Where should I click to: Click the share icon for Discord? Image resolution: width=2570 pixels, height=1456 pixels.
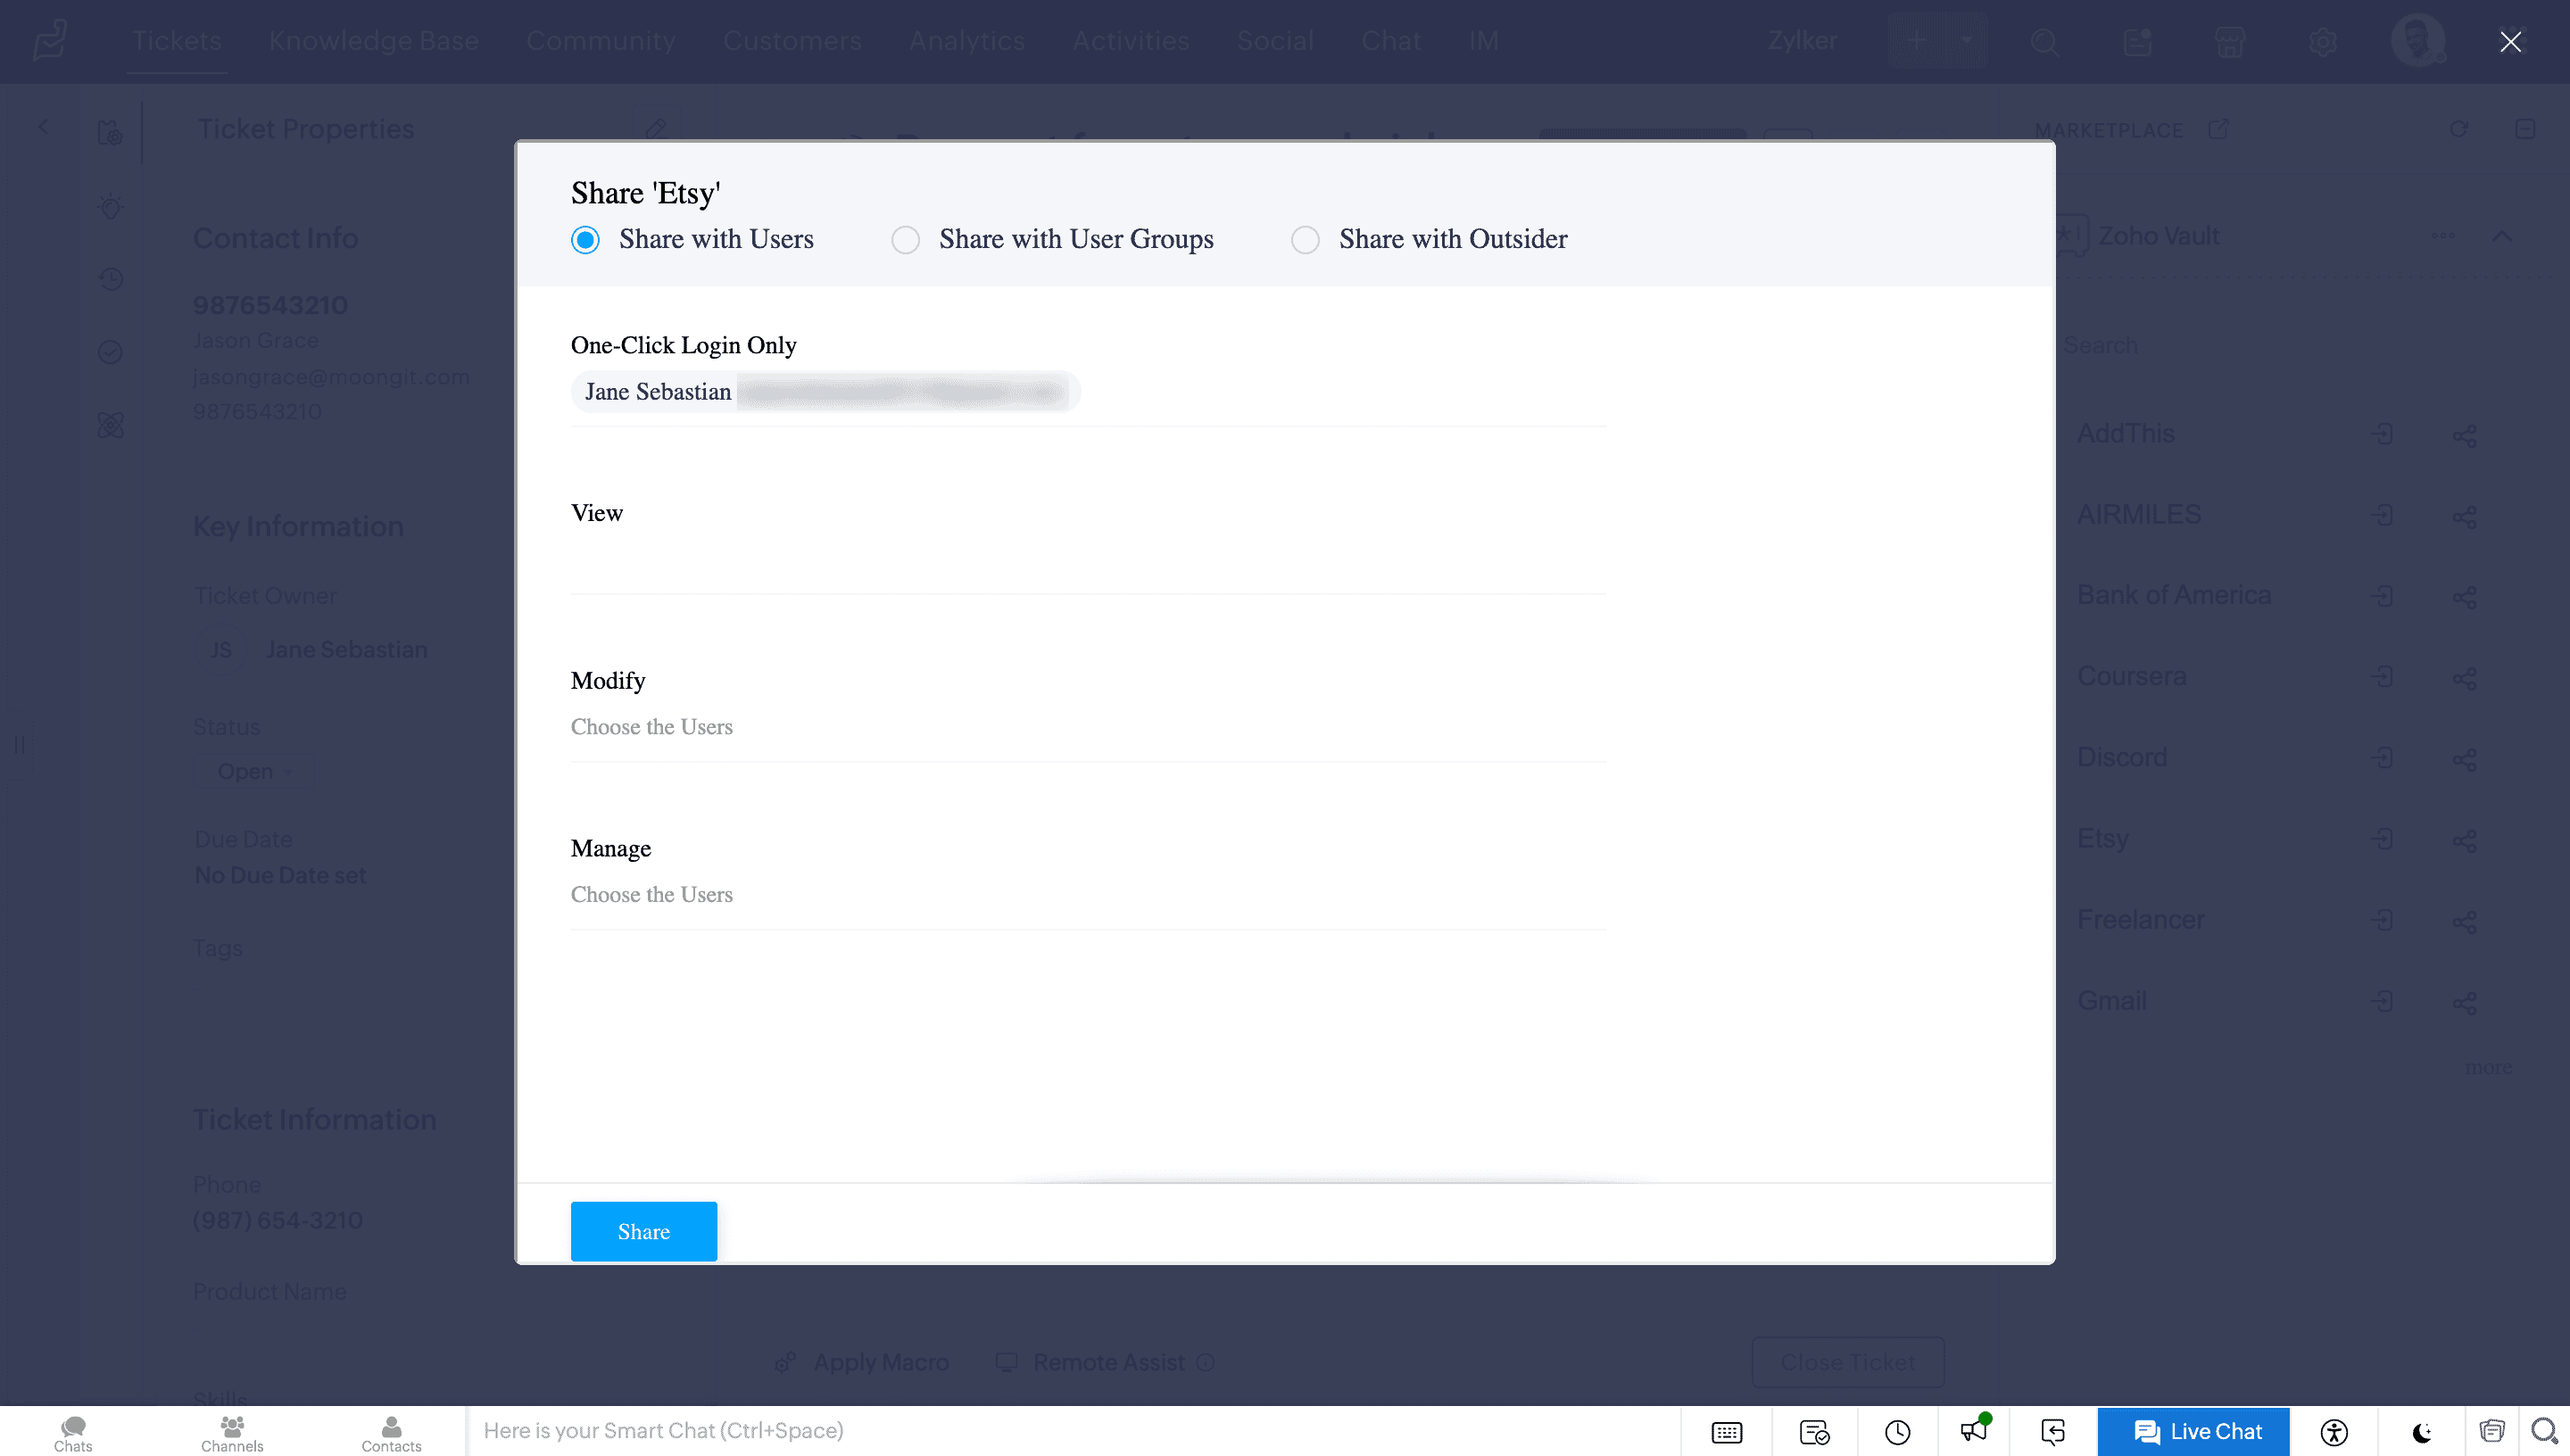pos(2465,759)
